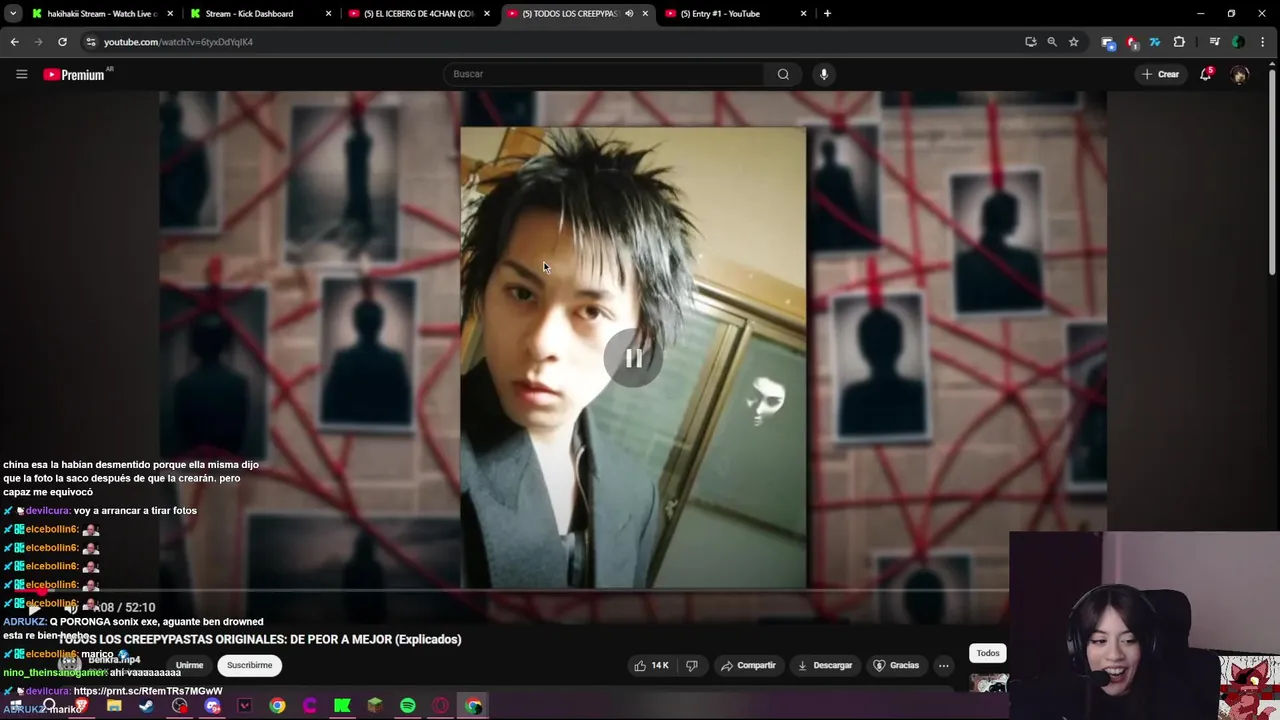Open Chrome three-dot menu

tap(1264, 42)
